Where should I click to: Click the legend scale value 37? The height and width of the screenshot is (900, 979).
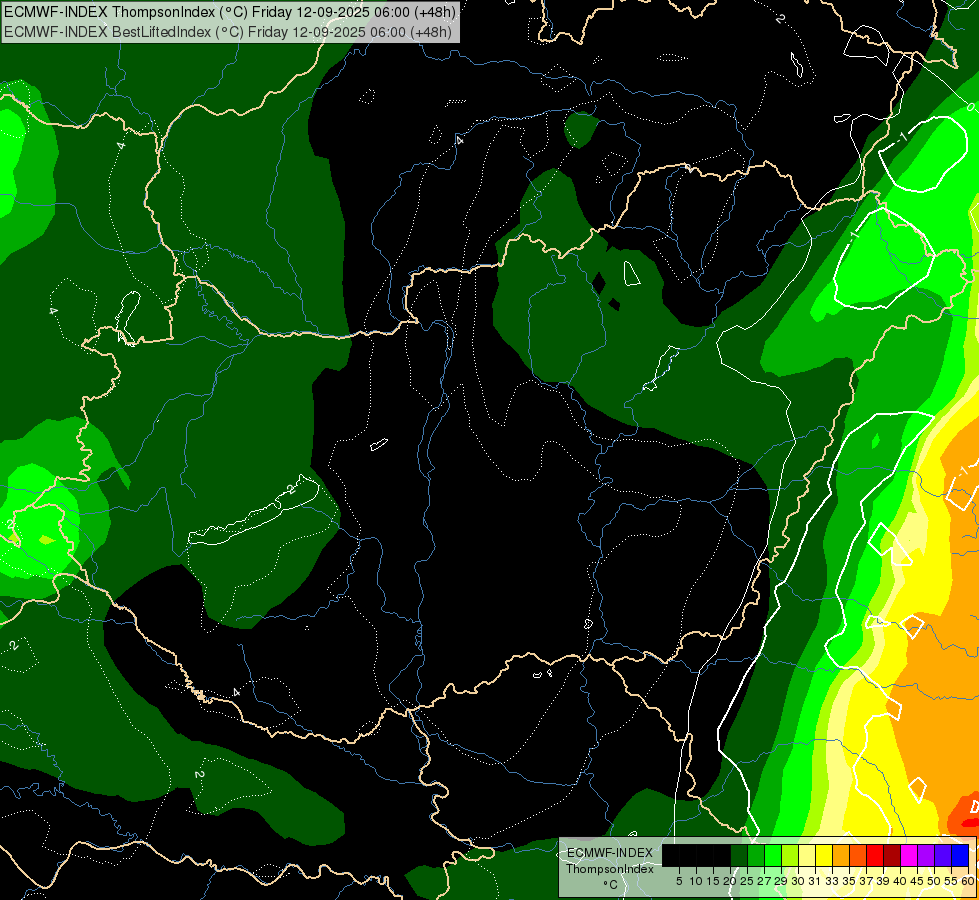866,881
